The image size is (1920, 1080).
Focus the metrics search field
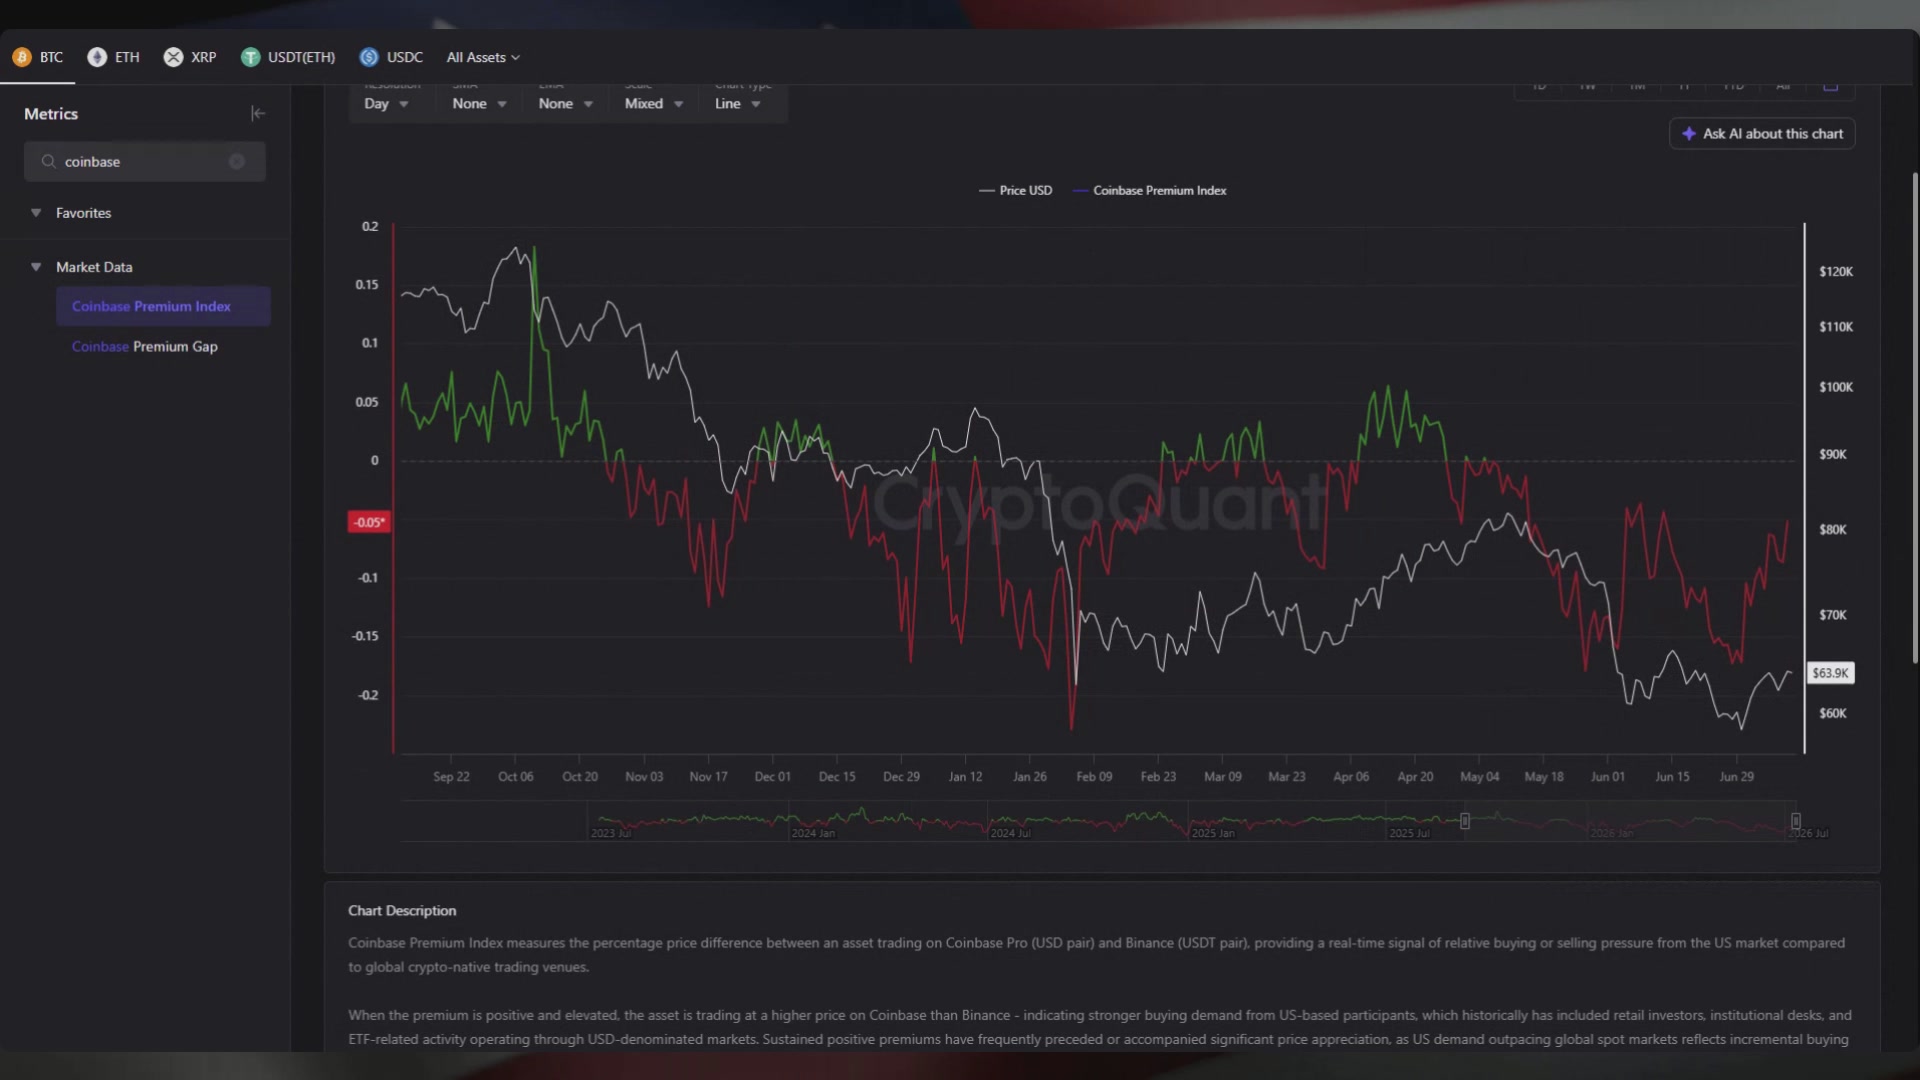click(145, 161)
